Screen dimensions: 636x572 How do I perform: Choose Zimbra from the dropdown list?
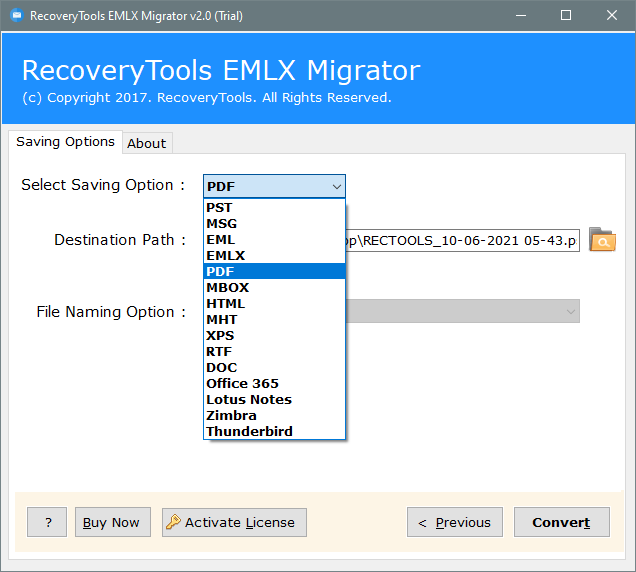pos(274,415)
